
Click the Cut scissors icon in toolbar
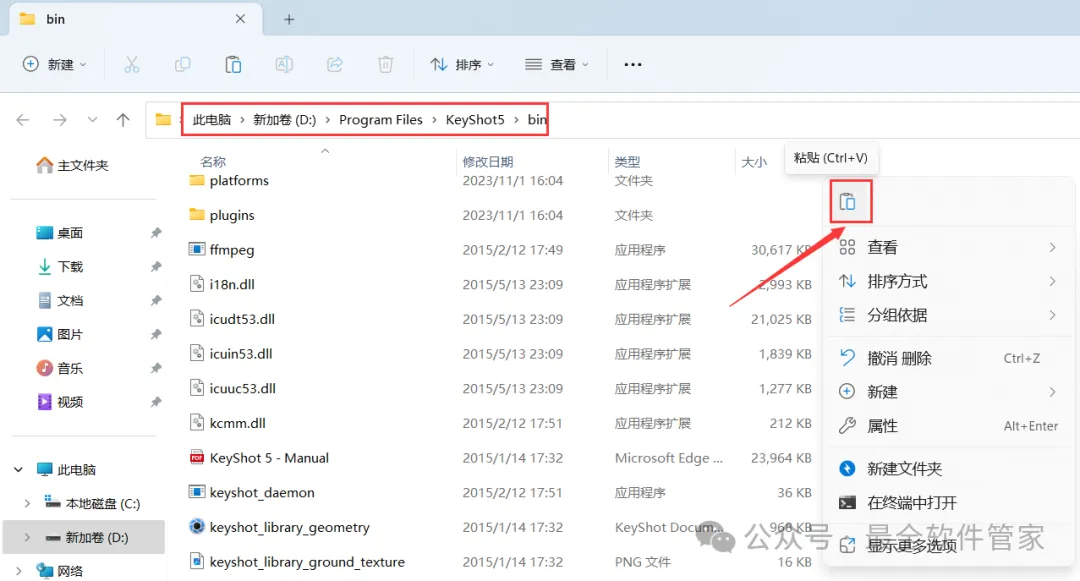pyautogui.click(x=132, y=65)
